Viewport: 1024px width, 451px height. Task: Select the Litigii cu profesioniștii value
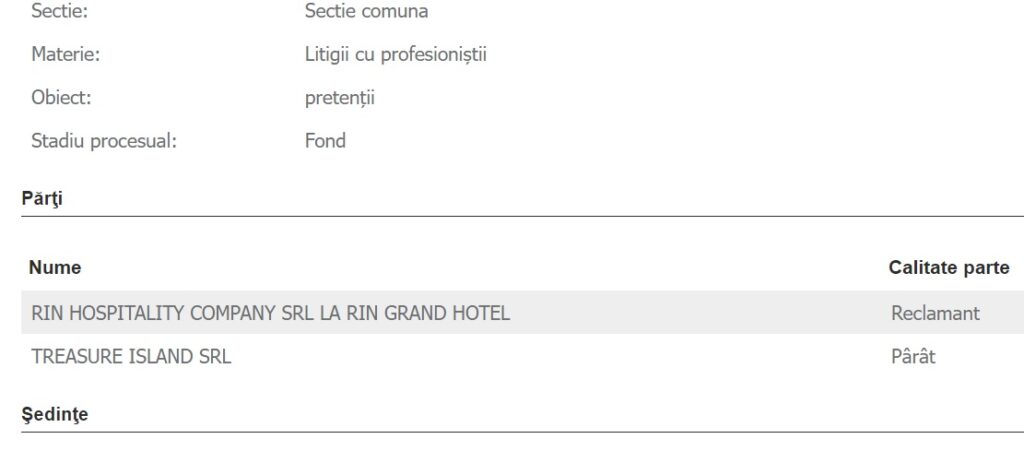[x=395, y=55]
